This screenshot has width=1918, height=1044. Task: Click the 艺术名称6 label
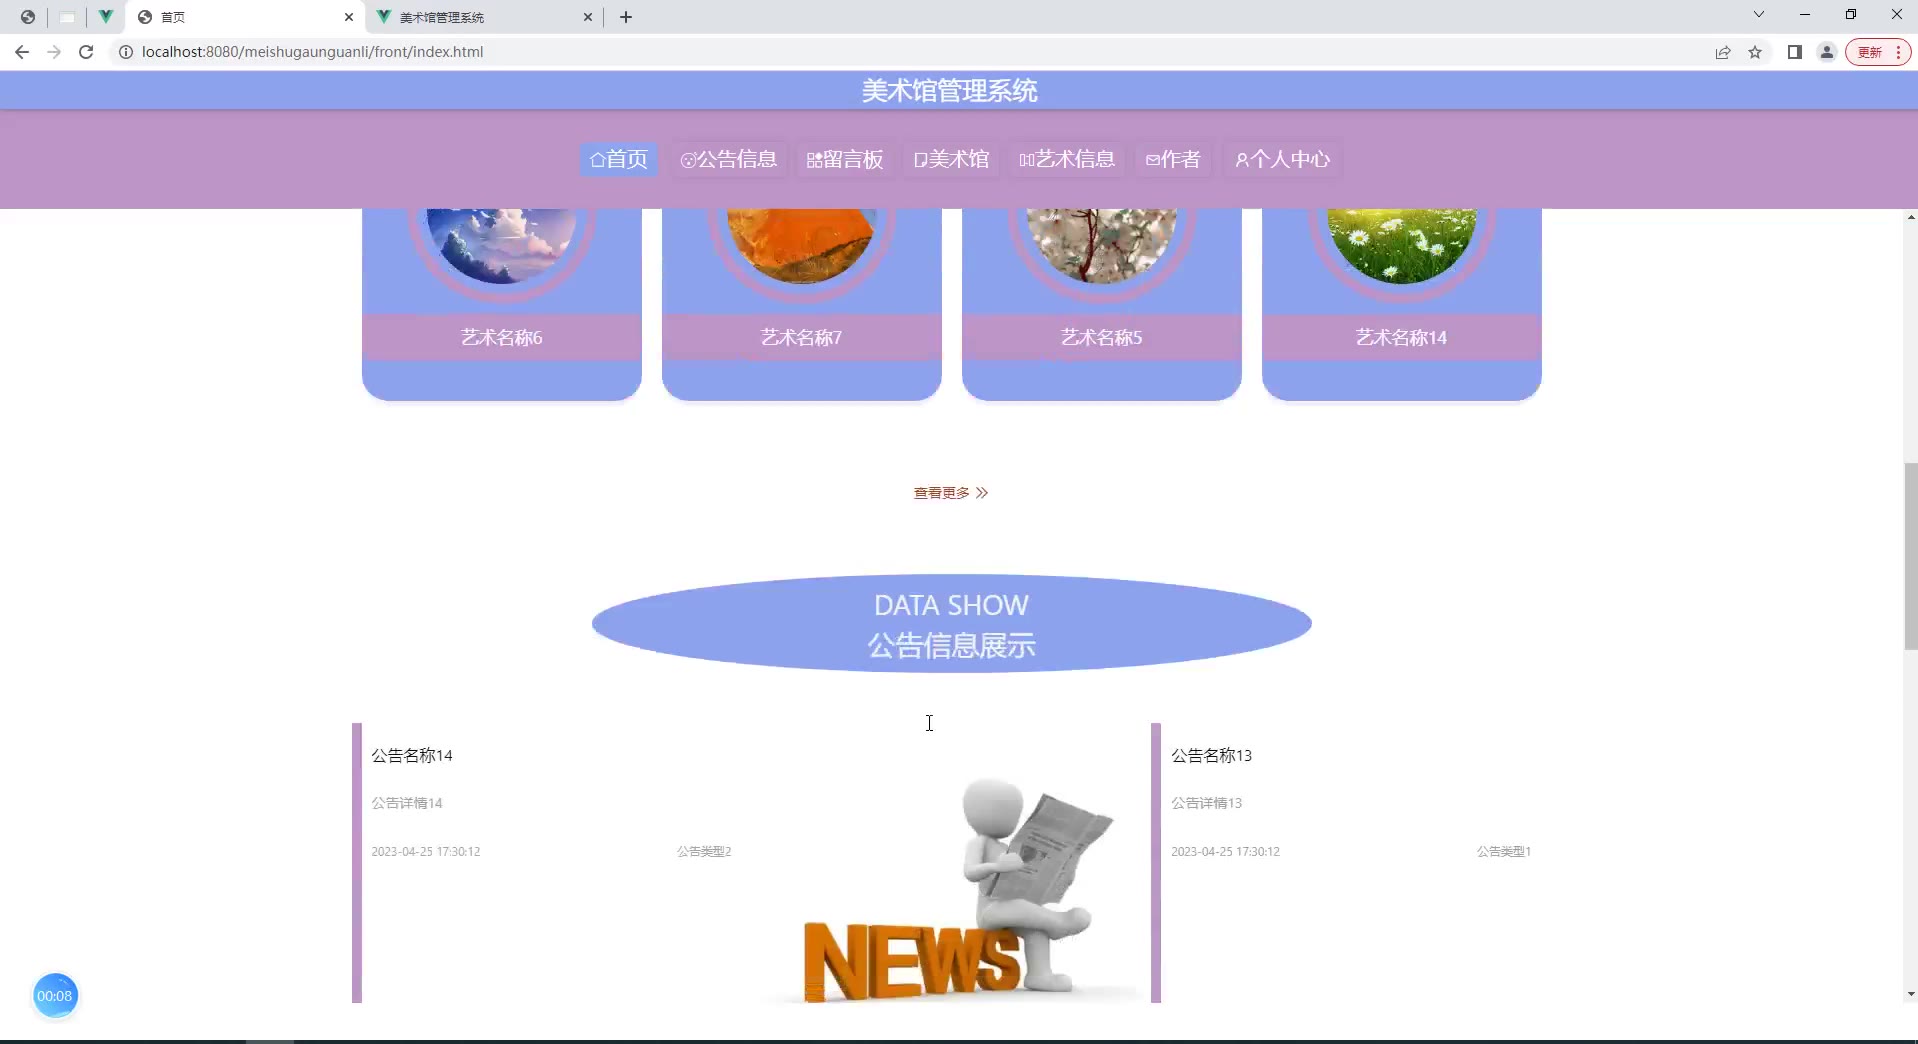(502, 338)
